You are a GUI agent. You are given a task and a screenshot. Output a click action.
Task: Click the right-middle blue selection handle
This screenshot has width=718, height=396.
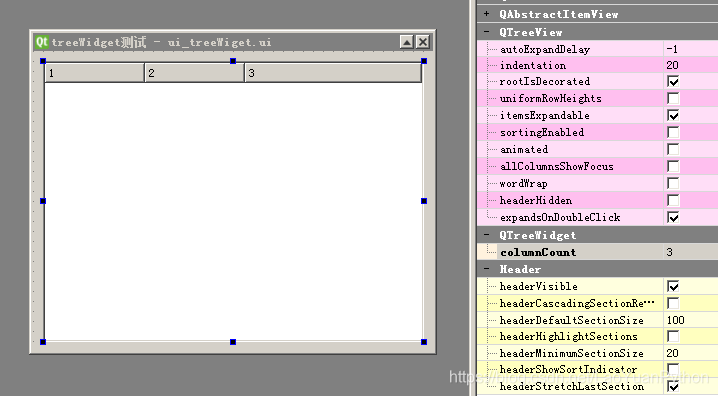click(x=424, y=201)
